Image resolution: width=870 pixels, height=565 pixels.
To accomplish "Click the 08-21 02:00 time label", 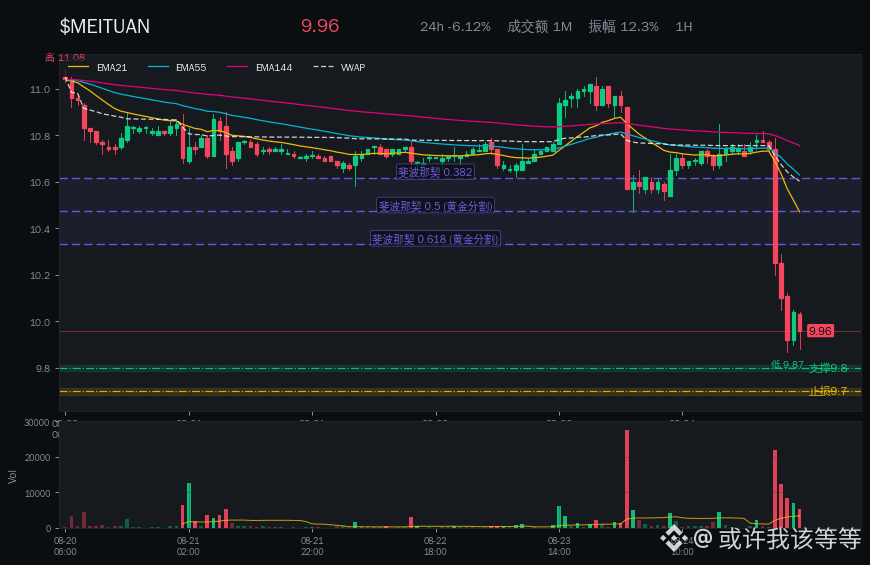I will [x=188, y=546].
